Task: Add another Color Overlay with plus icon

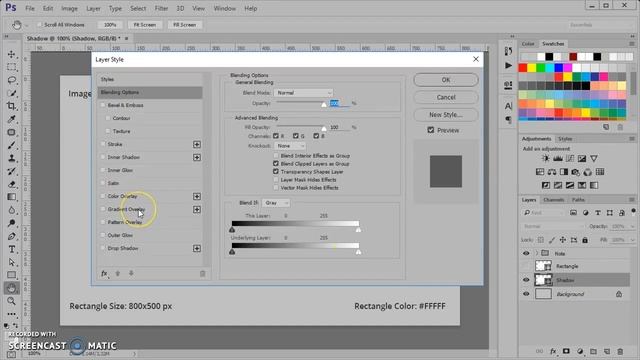Action: coord(197,197)
